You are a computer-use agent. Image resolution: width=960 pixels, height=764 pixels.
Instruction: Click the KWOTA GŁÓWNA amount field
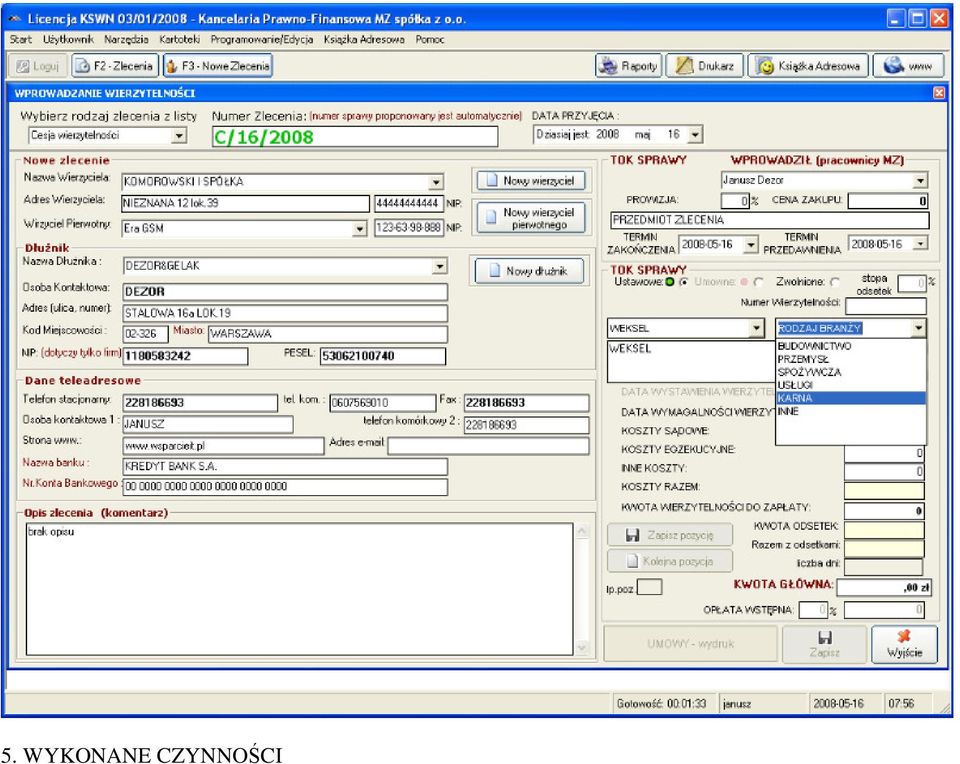point(884,587)
